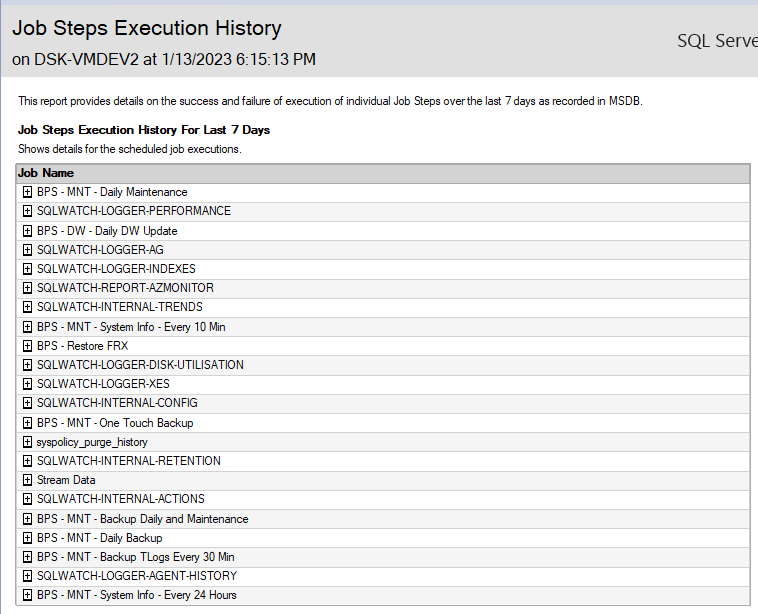The height and width of the screenshot is (614, 758).
Task: Expand BPS - DW - Daily DW Update
Action: (x=28, y=231)
